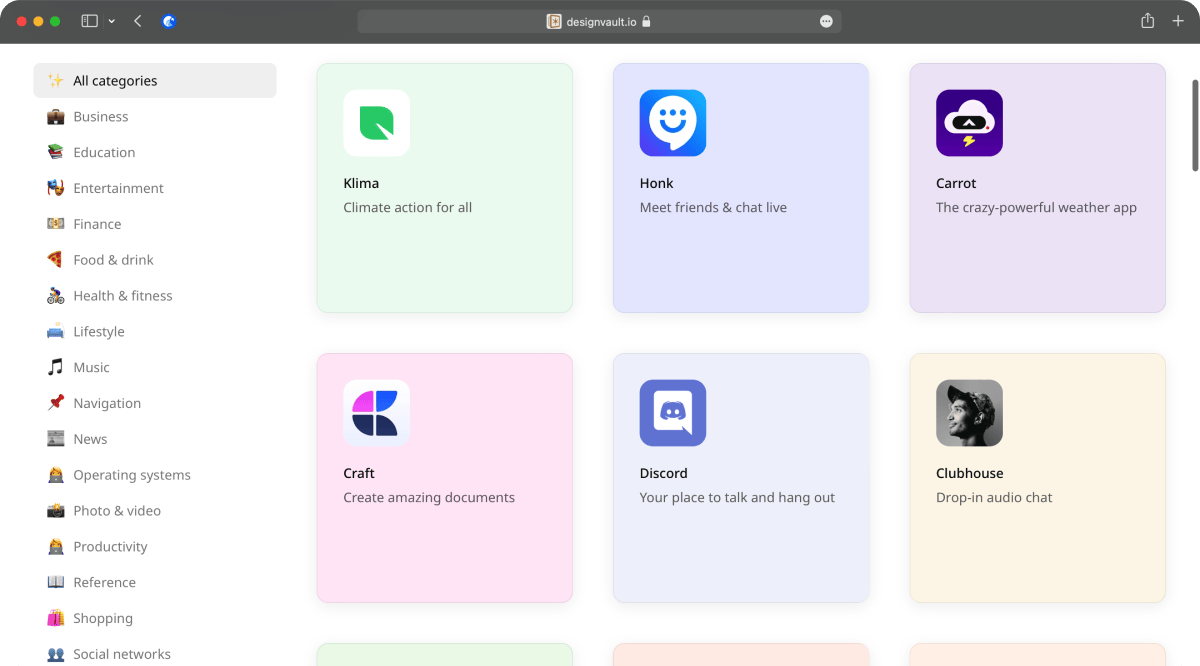This screenshot has height=666, width=1200.
Task: Click the blue extension icon in the toolbar
Action: click(x=169, y=21)
